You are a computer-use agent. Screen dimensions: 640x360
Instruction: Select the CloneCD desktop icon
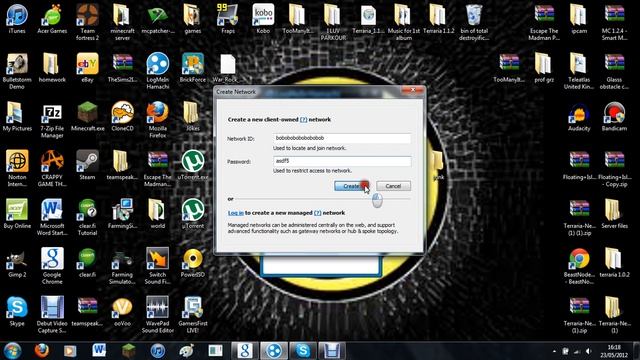pyautogui.click(x=122, y=117)
